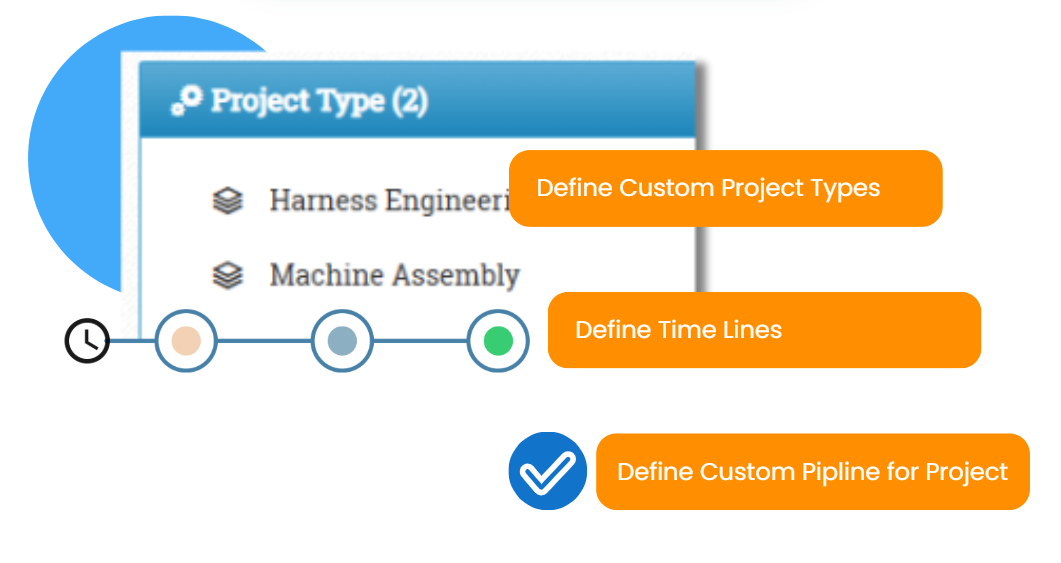Click the connector between peach and gray nodes

pyautogui.click(x=265, y=340)
